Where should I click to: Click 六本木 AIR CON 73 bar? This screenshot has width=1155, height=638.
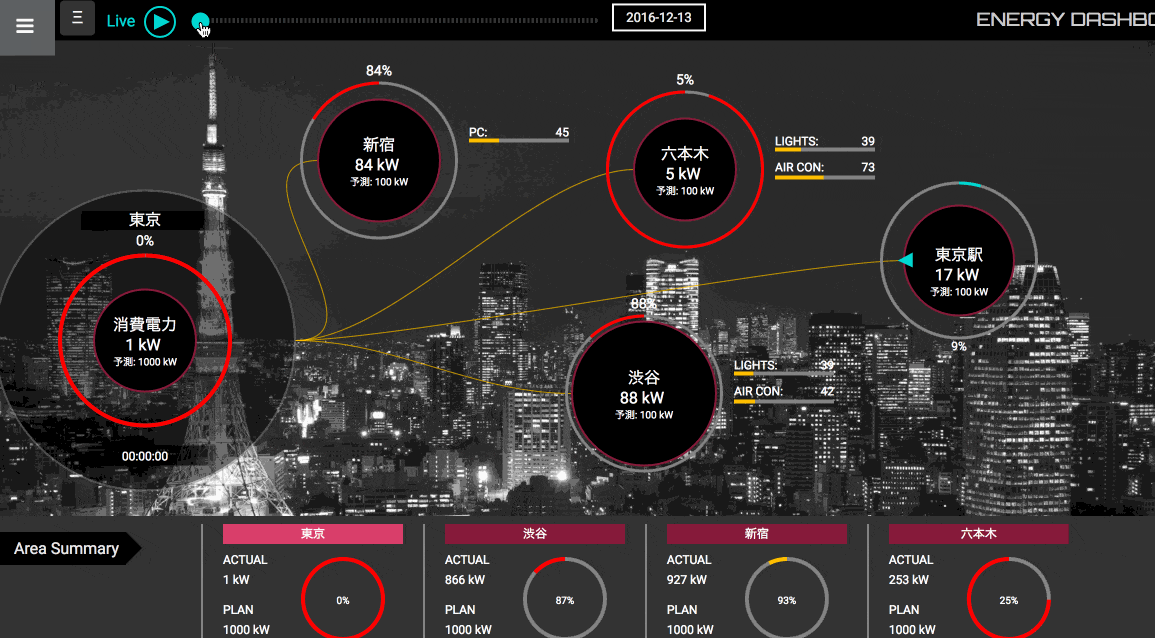[x=824, y=170]
